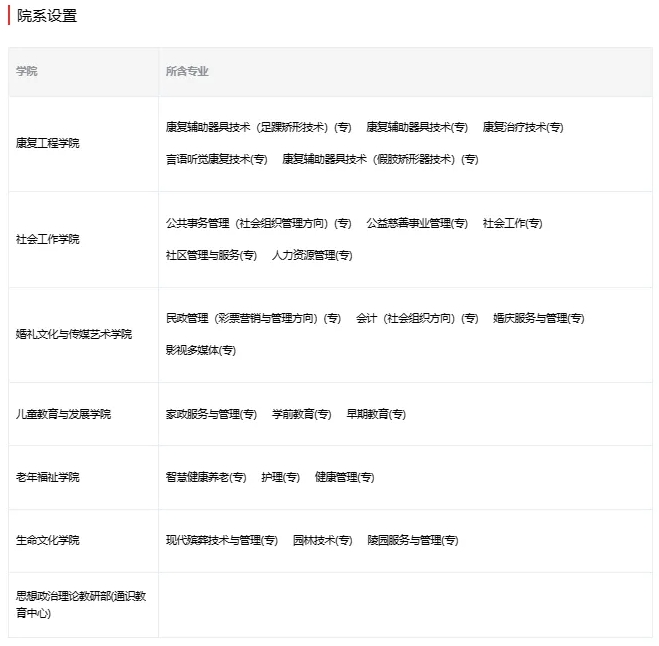Select 学前教育(专) major

pos(301,414)
